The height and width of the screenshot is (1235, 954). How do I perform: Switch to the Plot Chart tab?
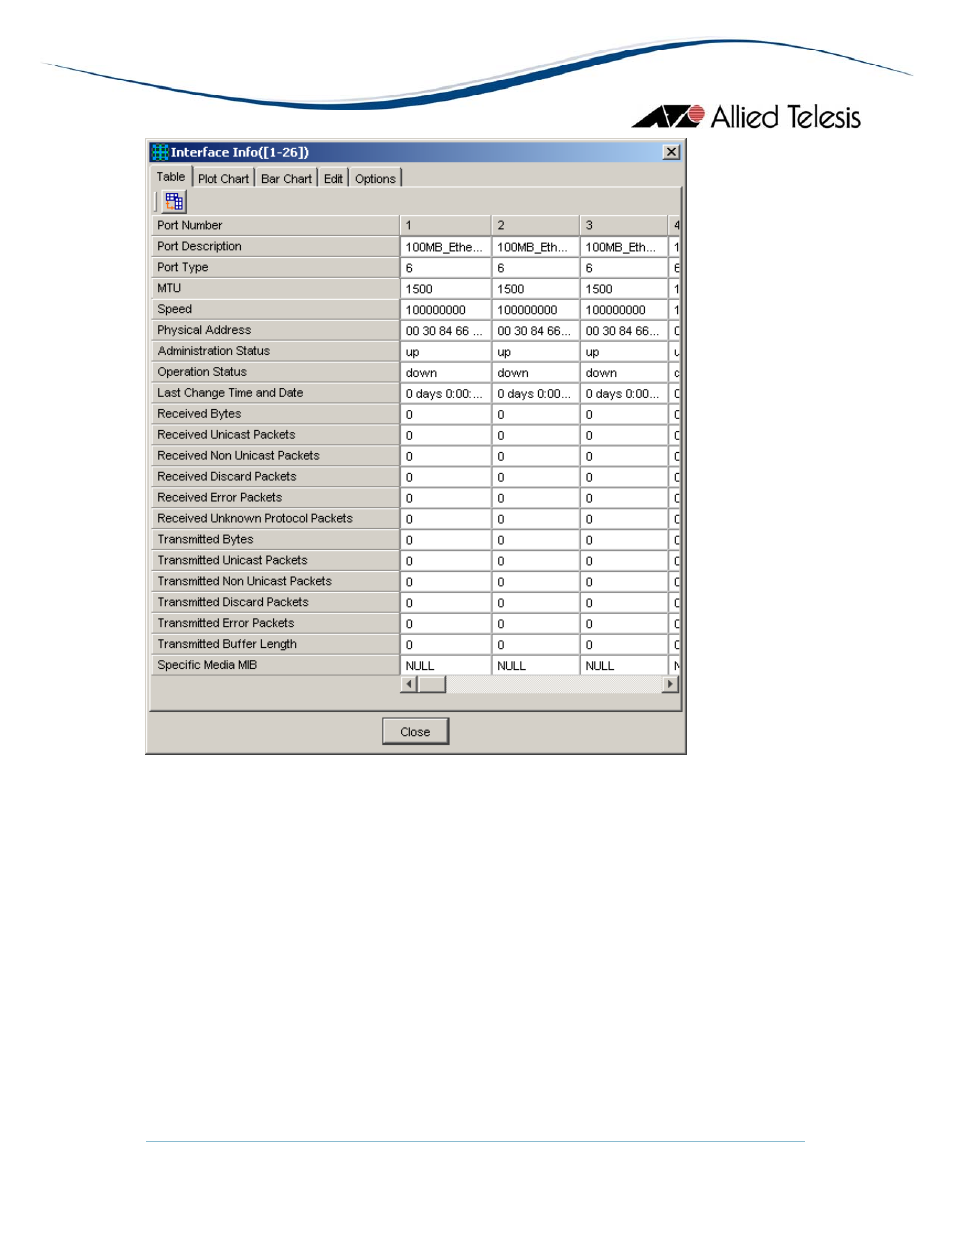(x=223, y=179)
